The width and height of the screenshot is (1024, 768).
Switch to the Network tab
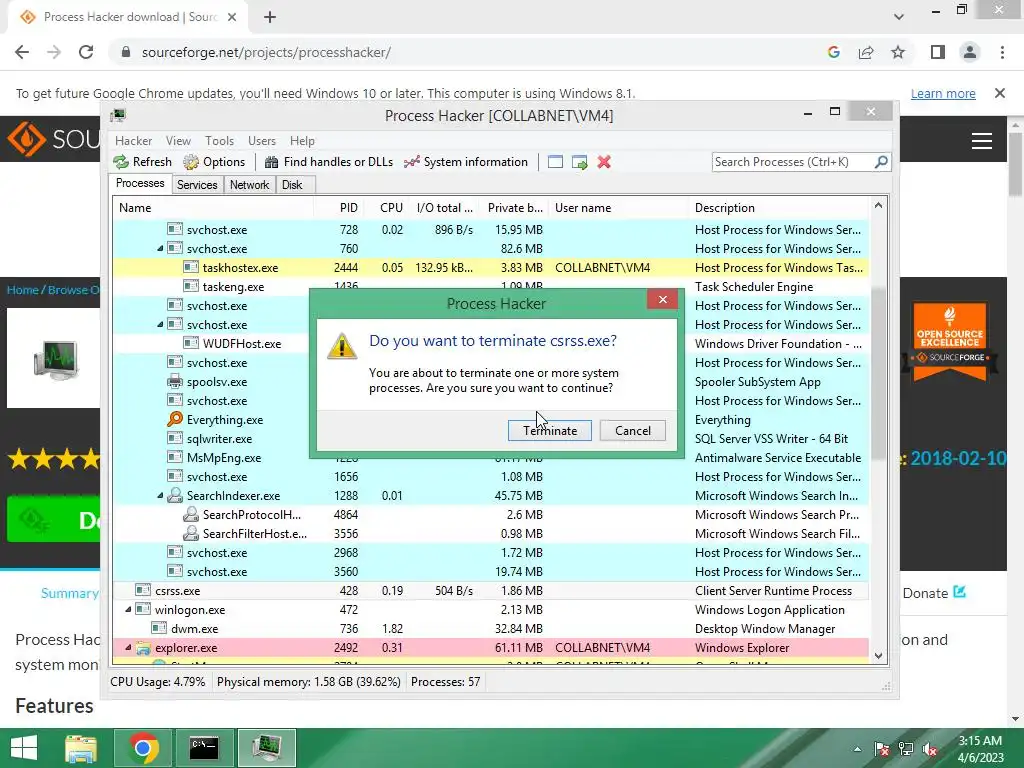coord(249,185)
